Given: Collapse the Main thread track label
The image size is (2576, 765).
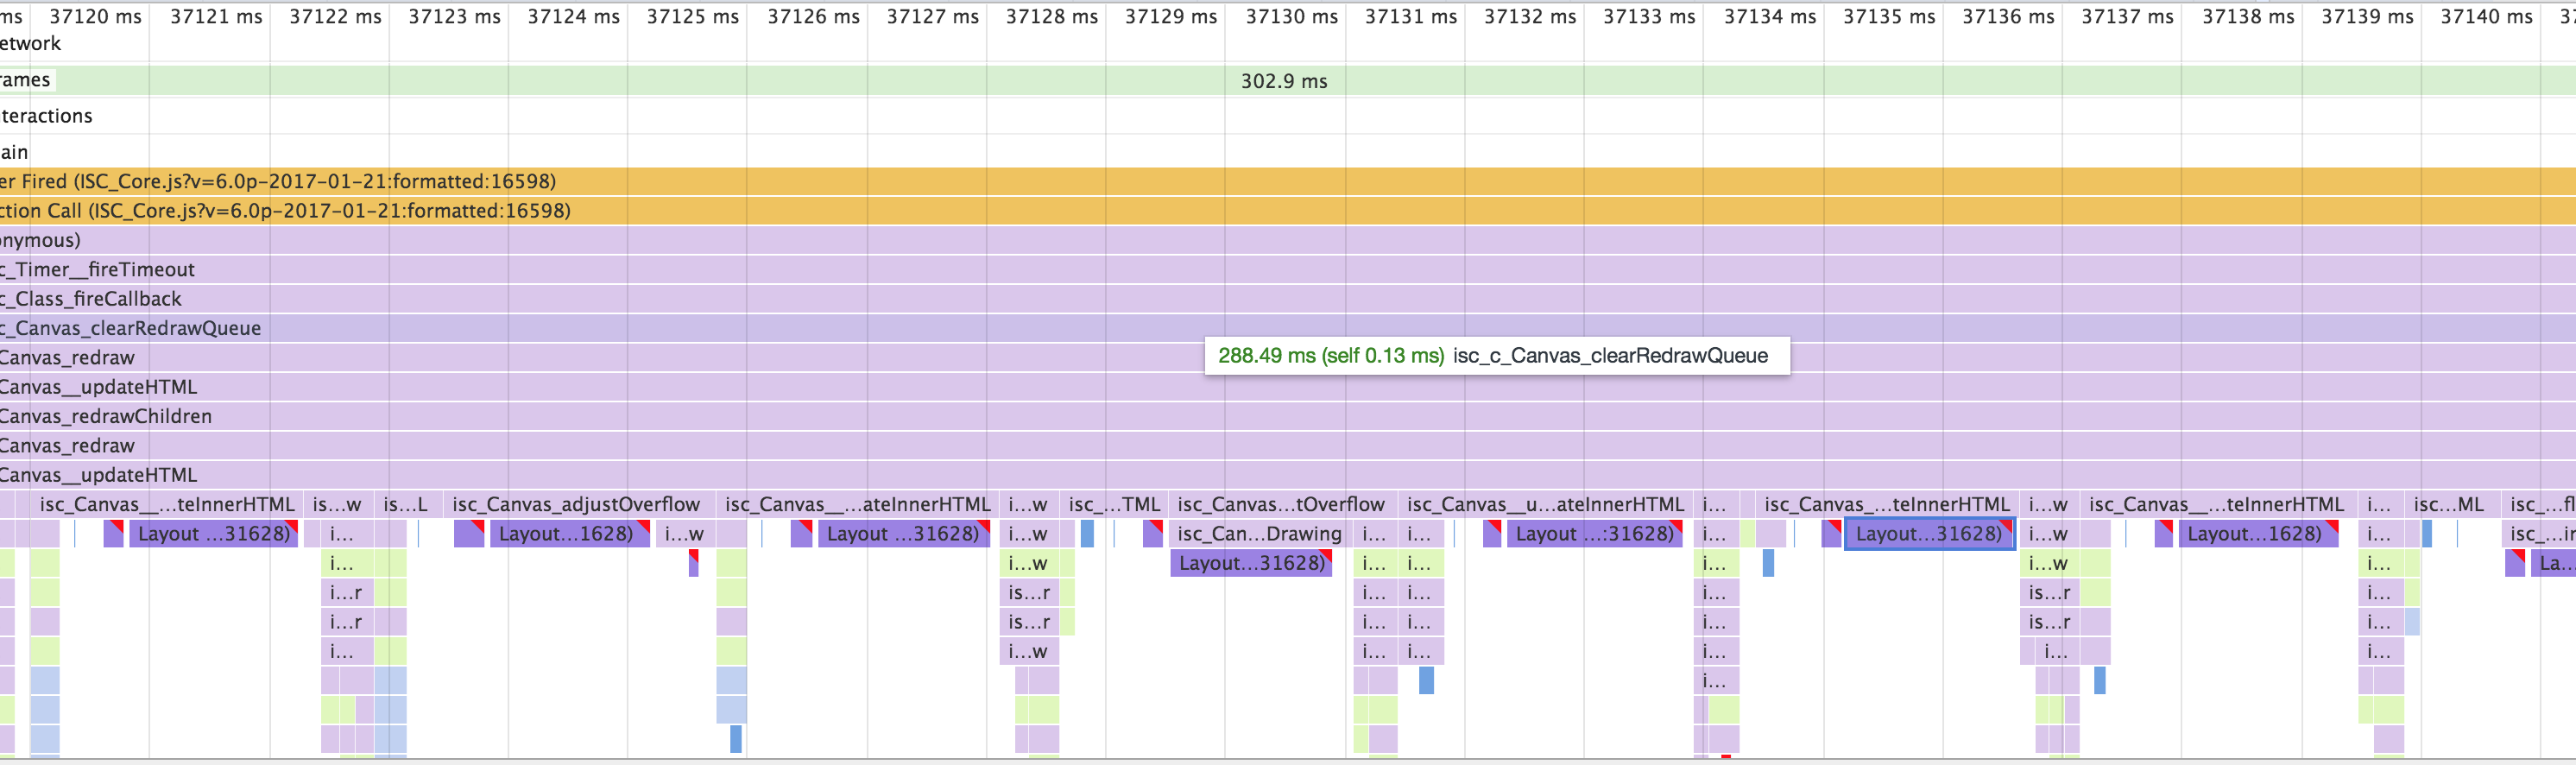Looking at the screenshot, I should [14, 152].
